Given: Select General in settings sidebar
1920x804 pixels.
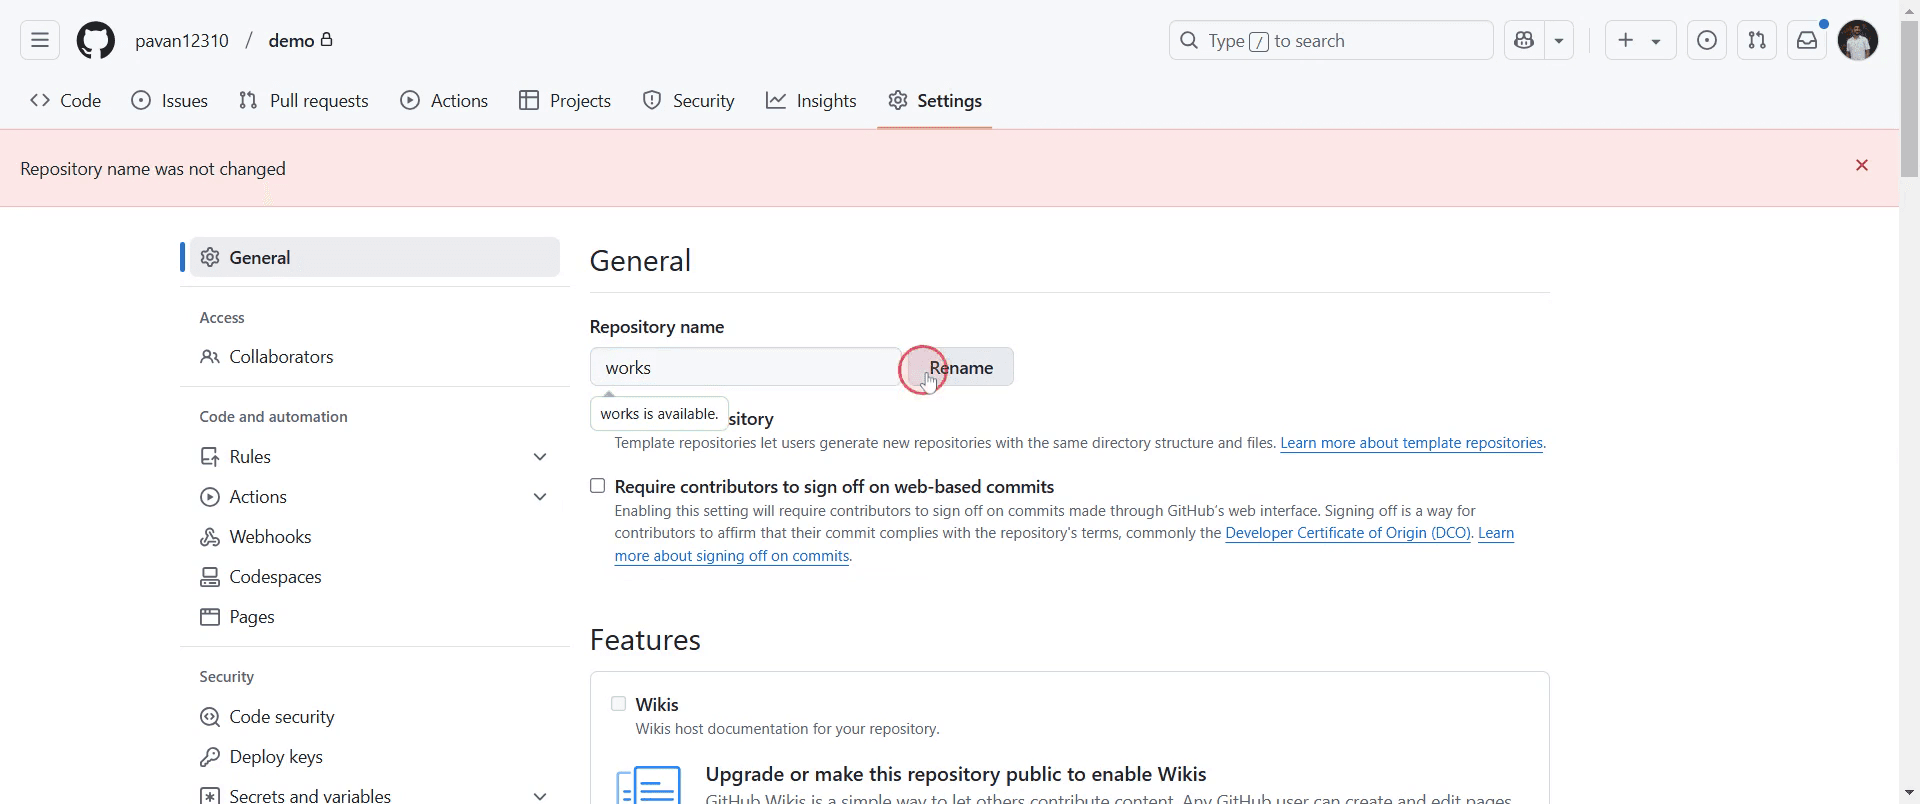Looking at the screenshot, I should (x=375, y=257).
